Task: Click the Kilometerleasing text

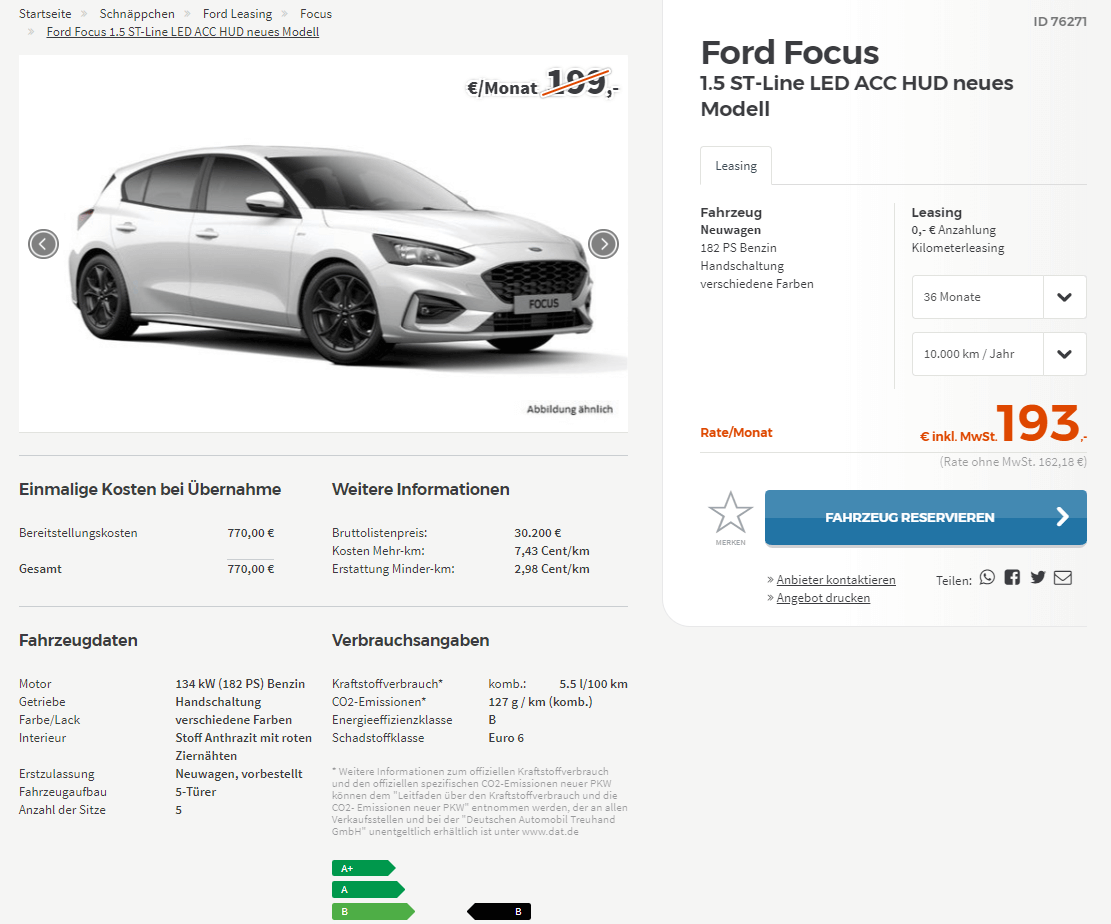Action: pyautogui.click(x=958, y=248)
